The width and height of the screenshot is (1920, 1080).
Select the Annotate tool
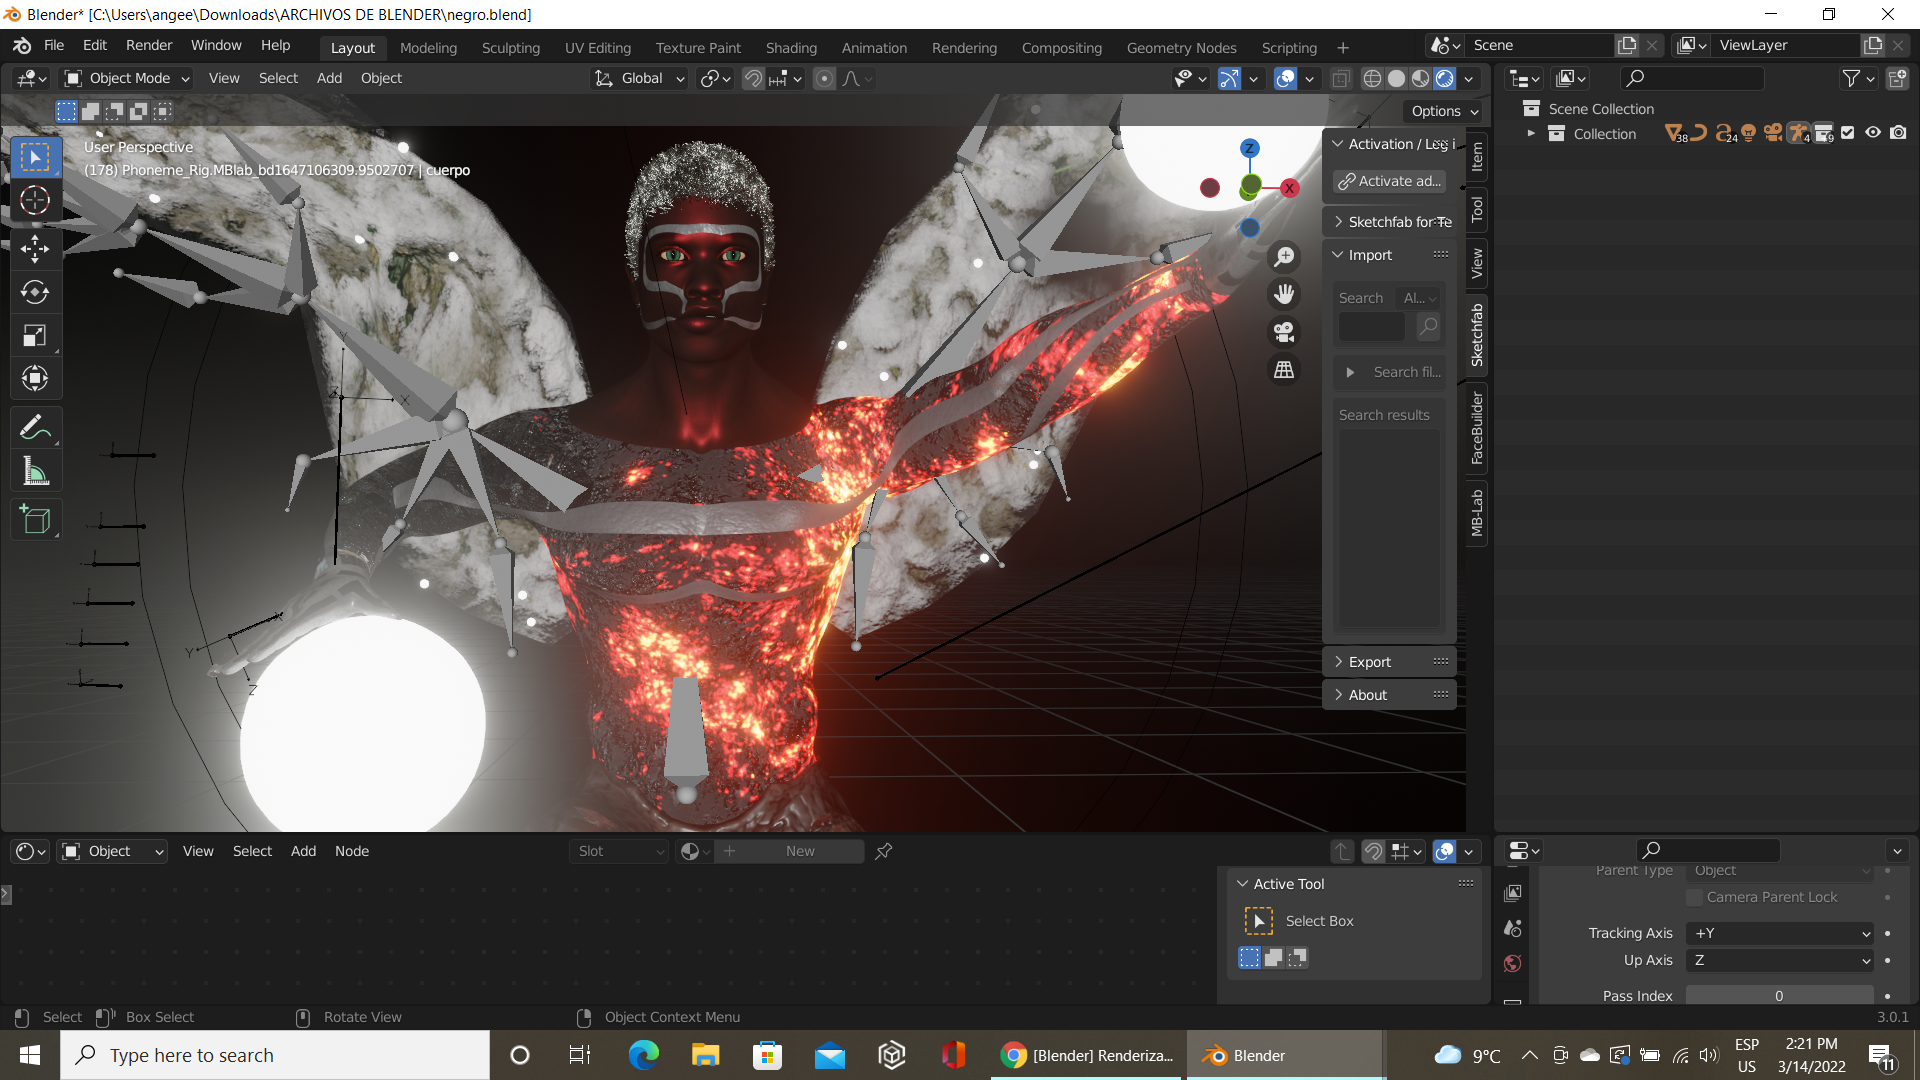pos(35,428)
